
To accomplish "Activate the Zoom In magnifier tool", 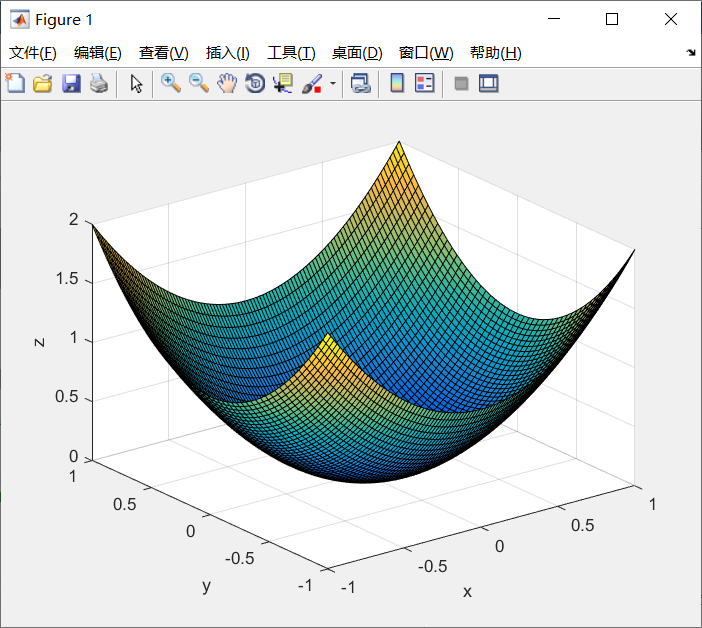I will click(x=171, y=83).
